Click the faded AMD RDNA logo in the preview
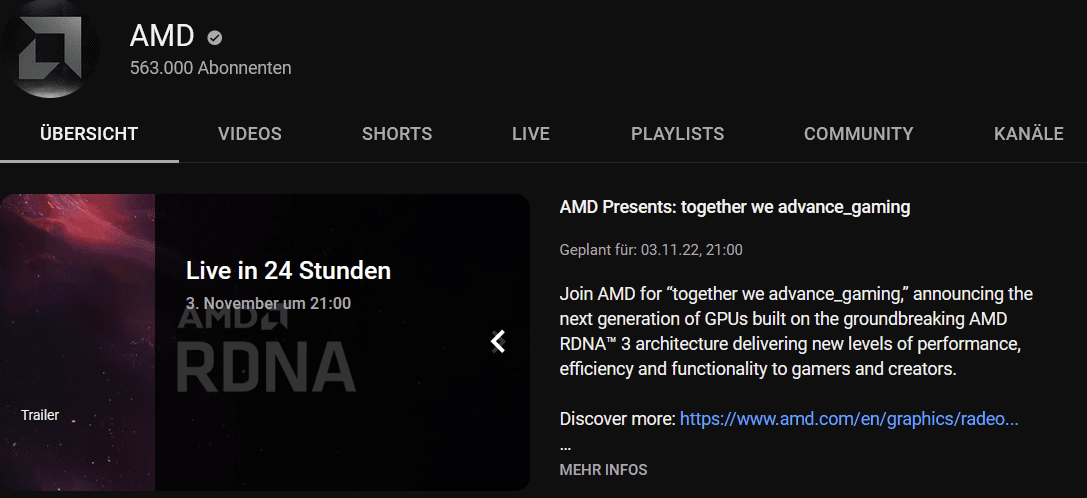1087x498 pixels. [x=266, y=349]
